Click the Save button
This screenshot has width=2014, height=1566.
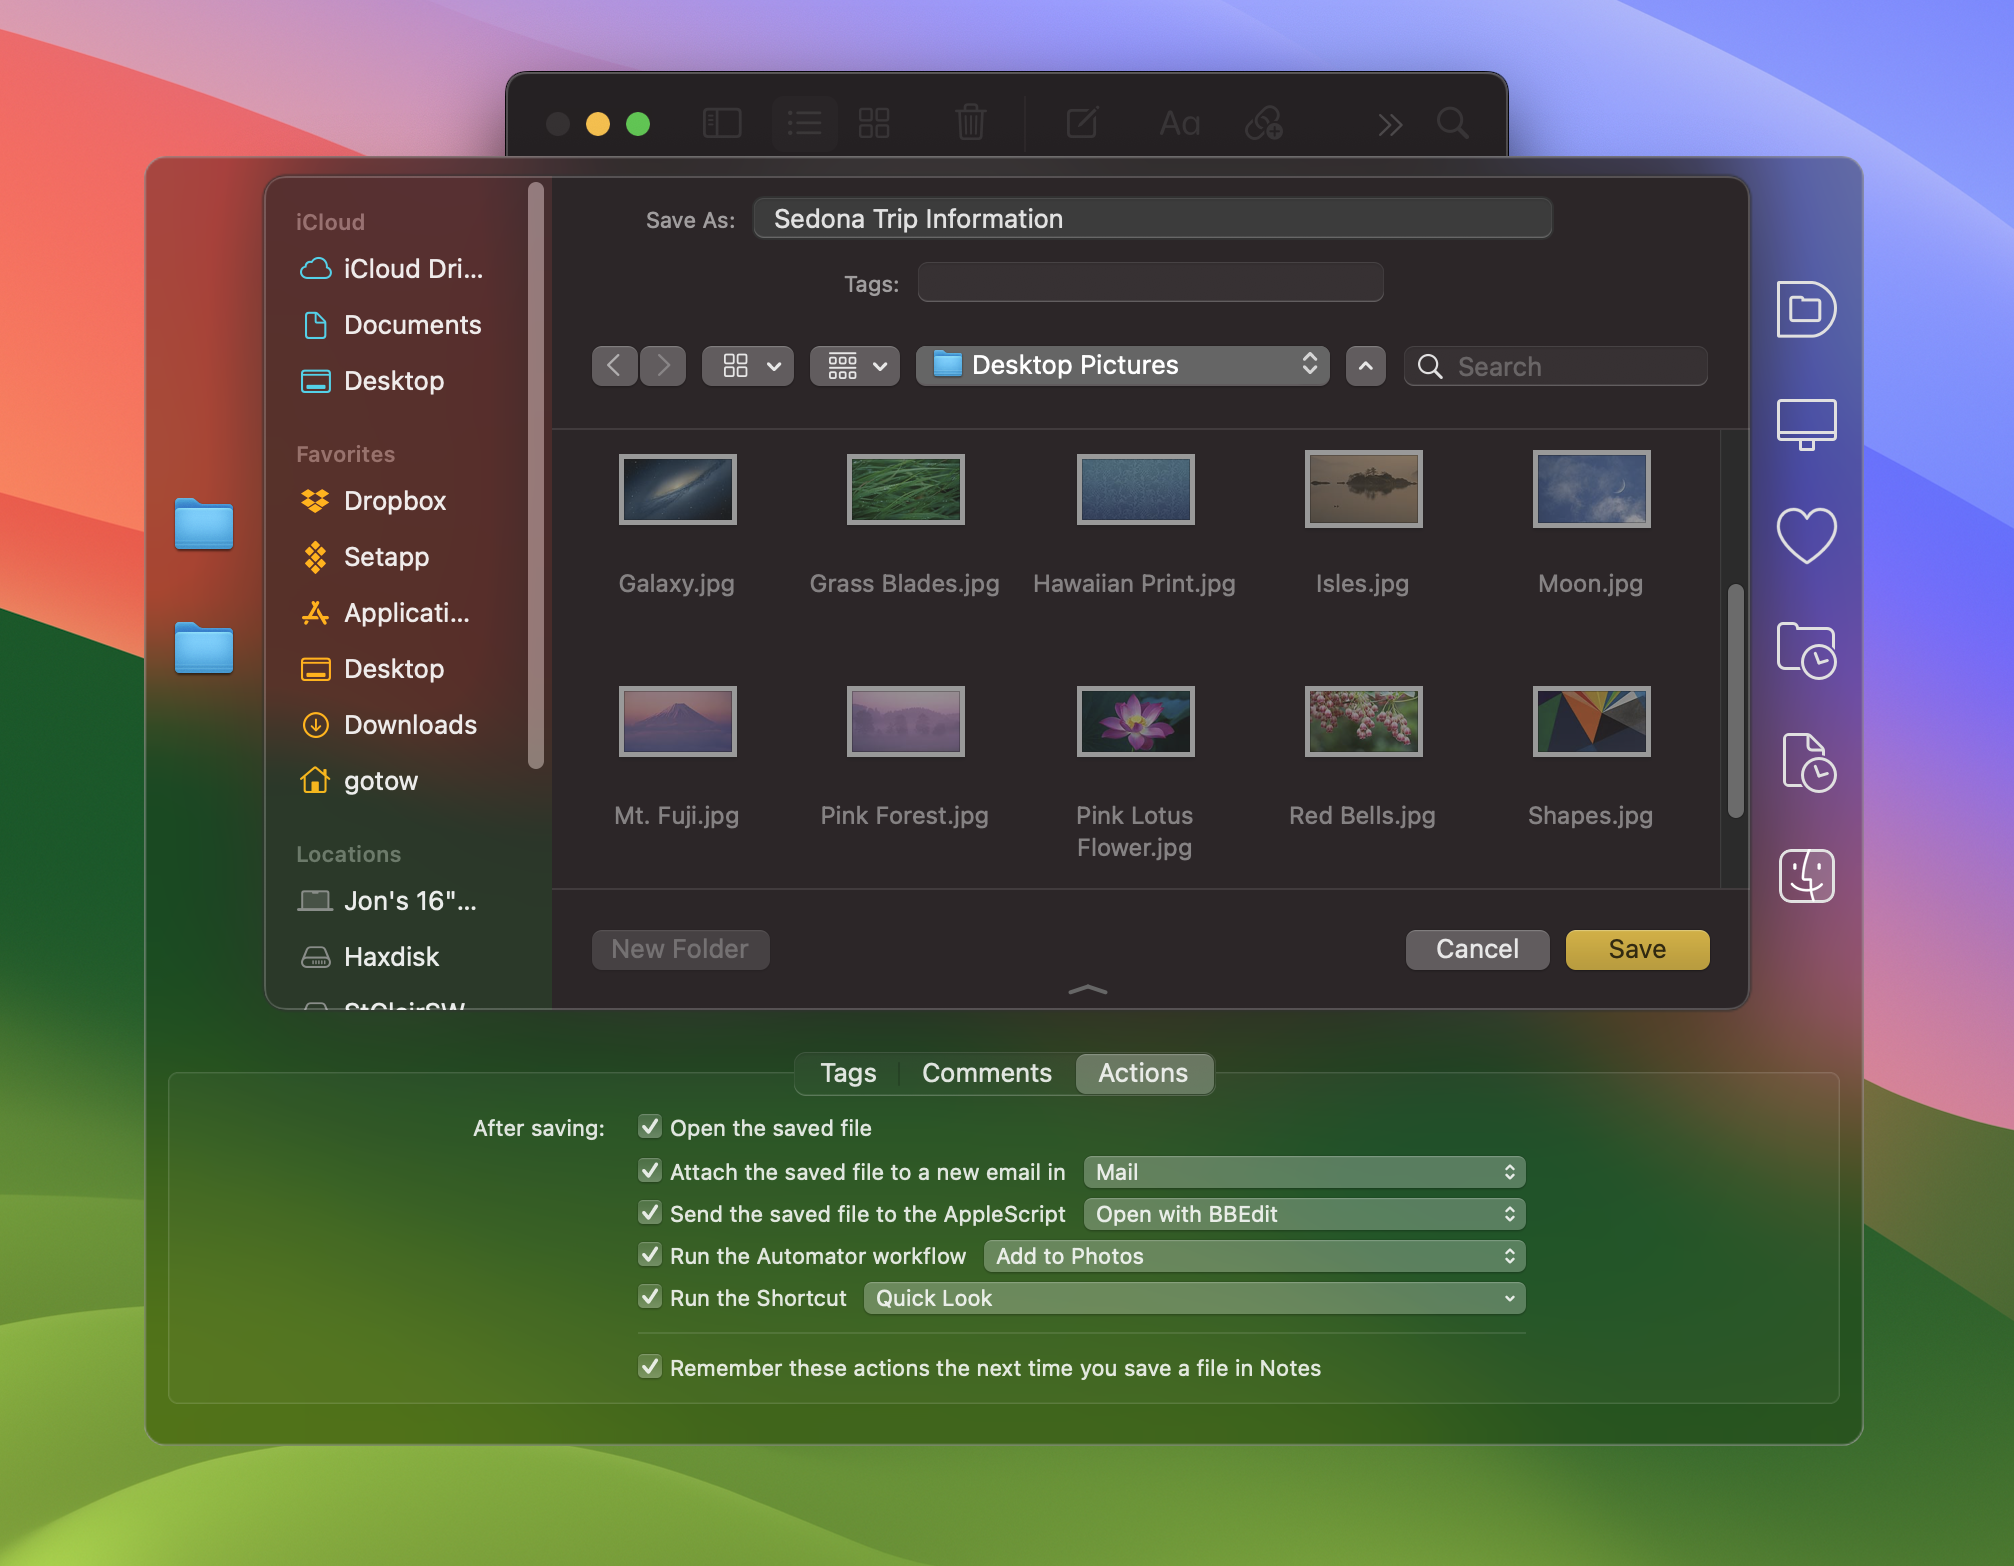click(x=1637, y=949)
